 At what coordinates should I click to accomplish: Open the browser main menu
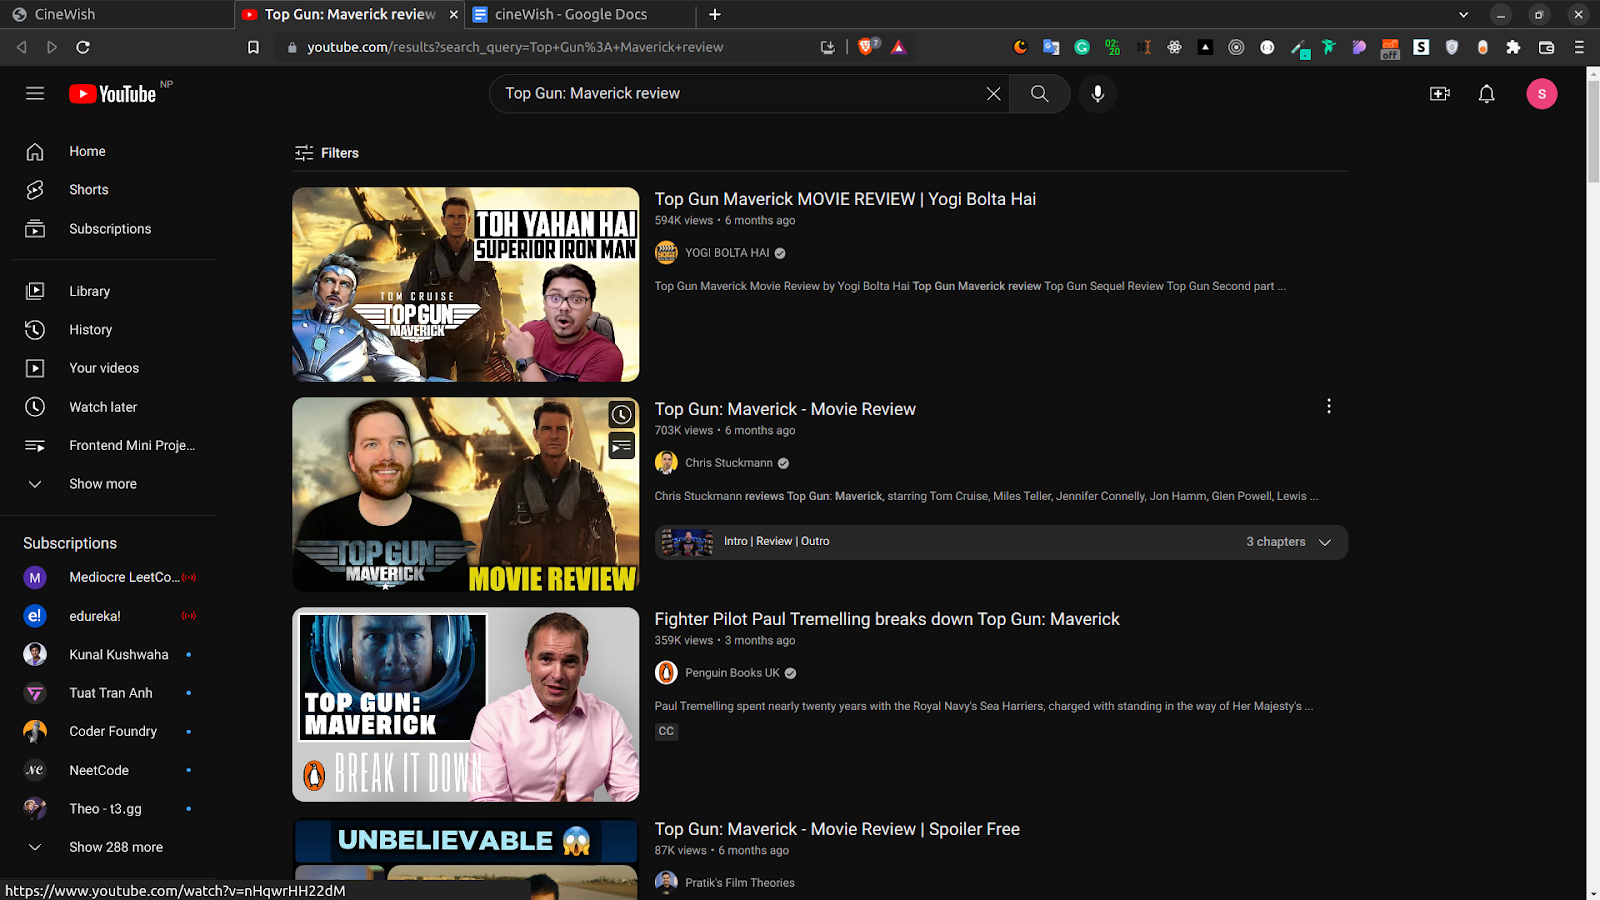pyautogui.click(x=1579, y=47)
